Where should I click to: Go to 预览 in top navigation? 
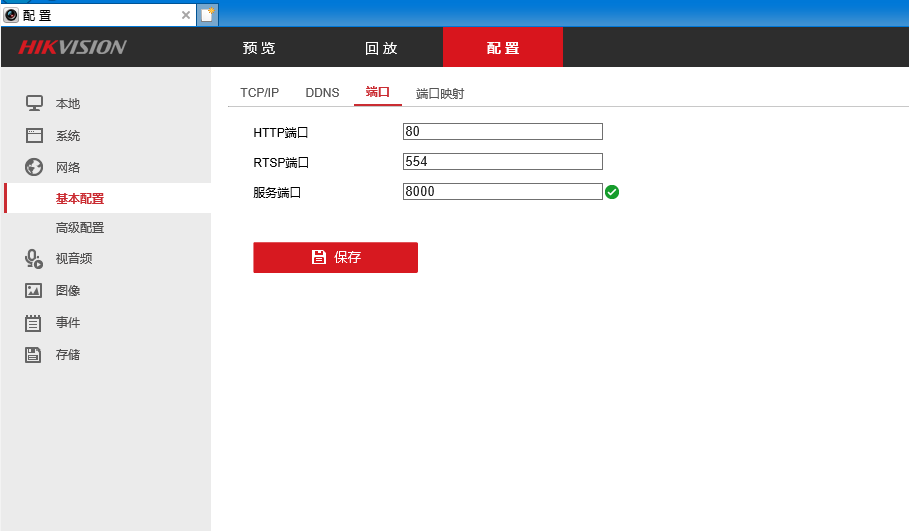259,48
